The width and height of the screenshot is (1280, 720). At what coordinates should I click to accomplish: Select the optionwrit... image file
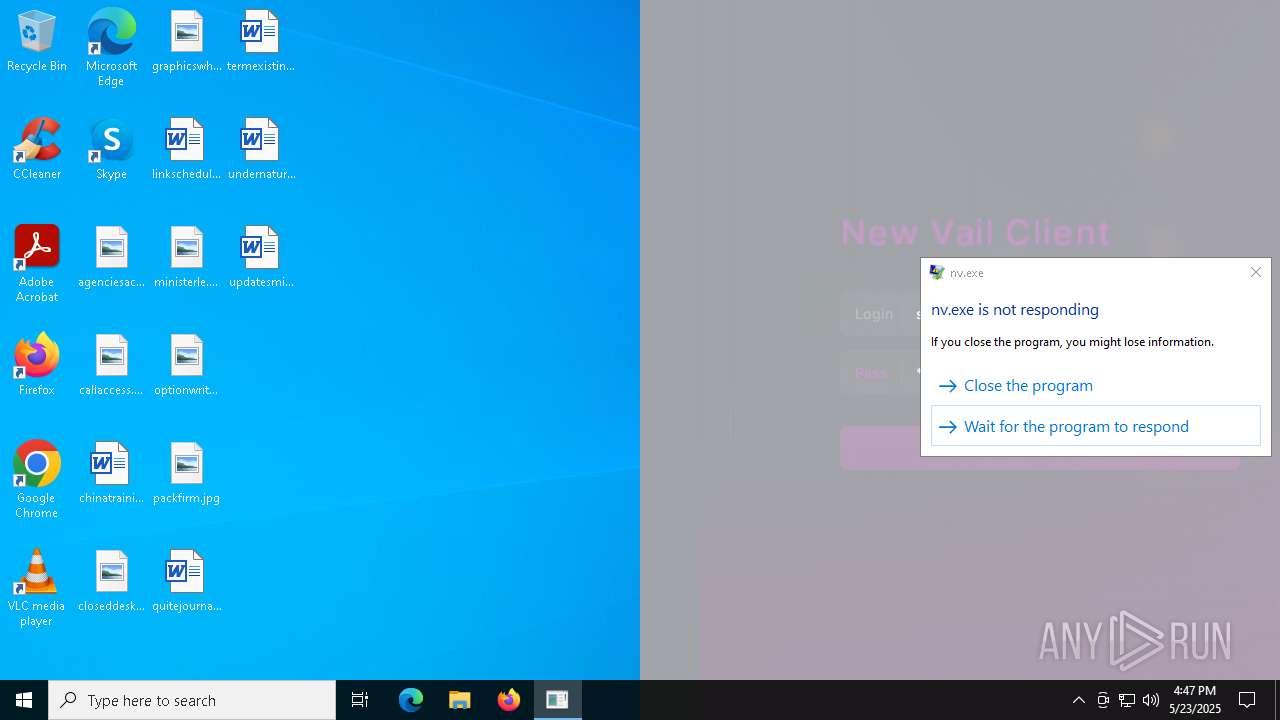click(186, 366)
